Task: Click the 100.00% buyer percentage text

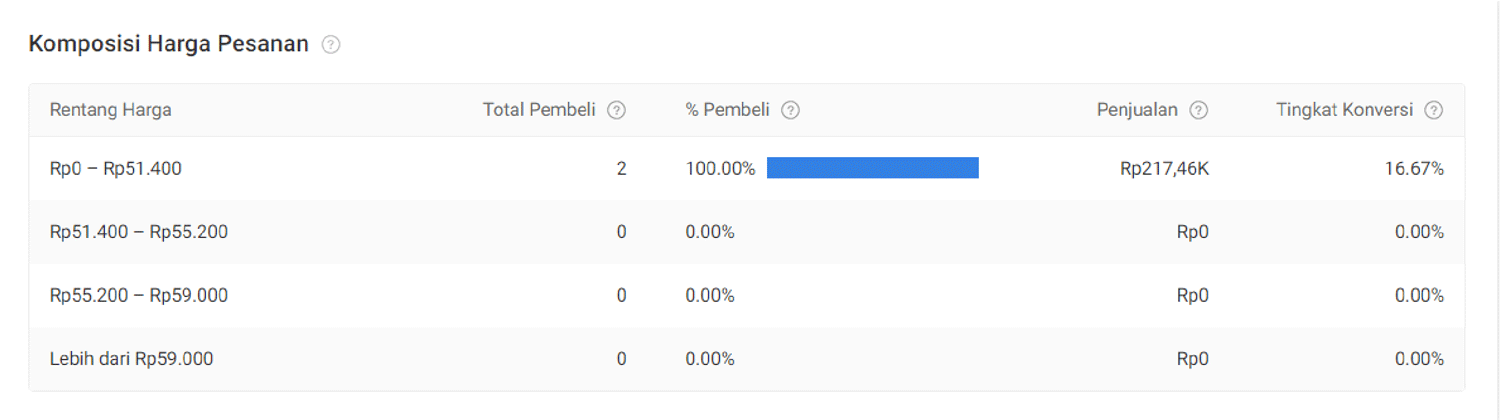Action: pos(720,169)
